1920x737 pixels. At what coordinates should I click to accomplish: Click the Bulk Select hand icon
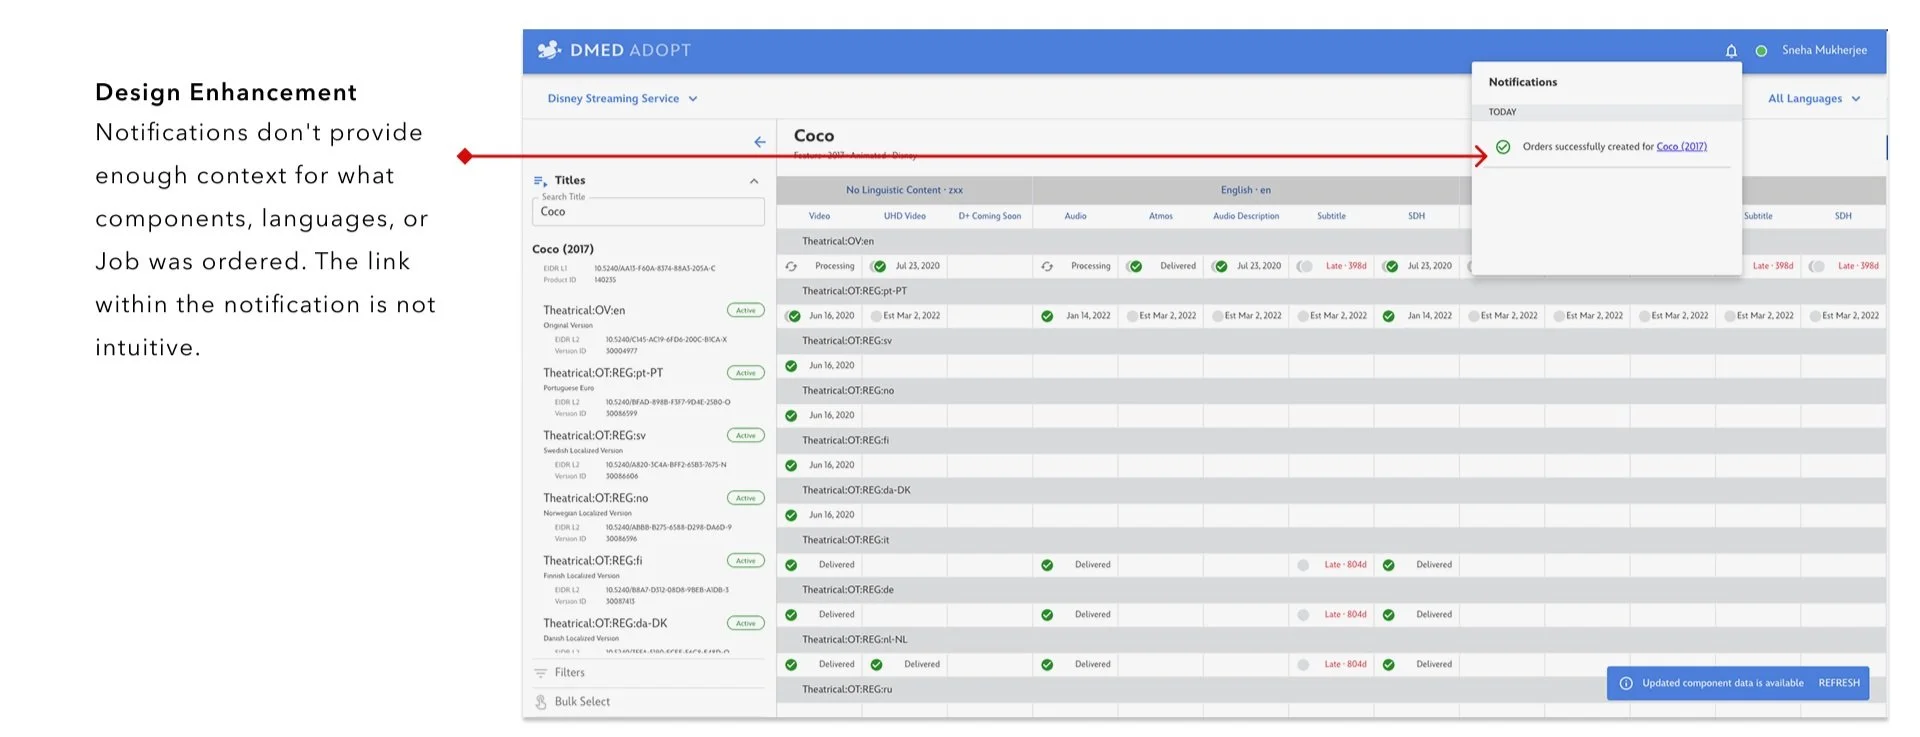[x=541, y=702]
